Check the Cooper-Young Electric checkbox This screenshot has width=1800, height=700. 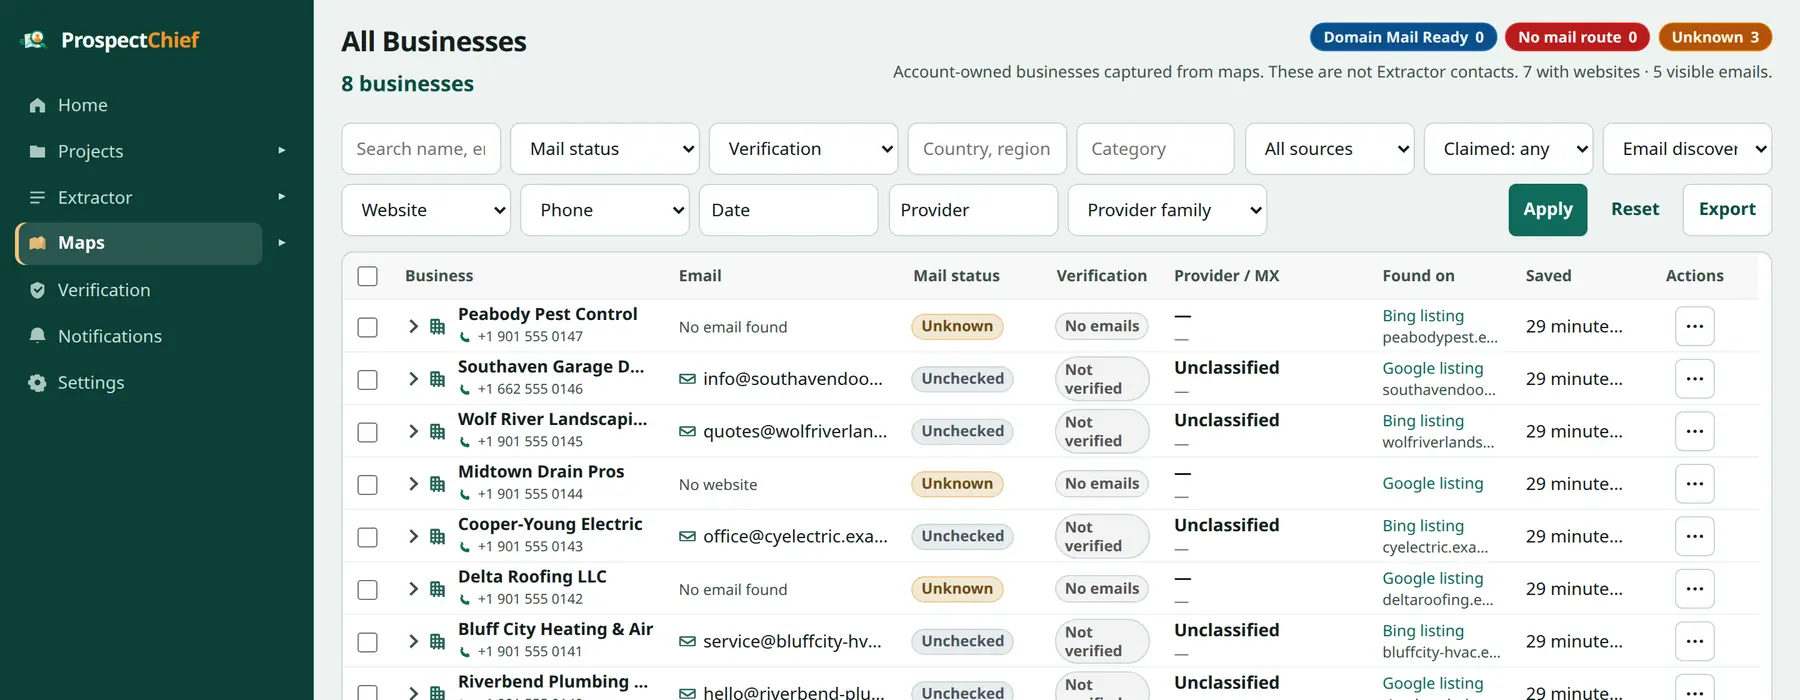[368, 537]
